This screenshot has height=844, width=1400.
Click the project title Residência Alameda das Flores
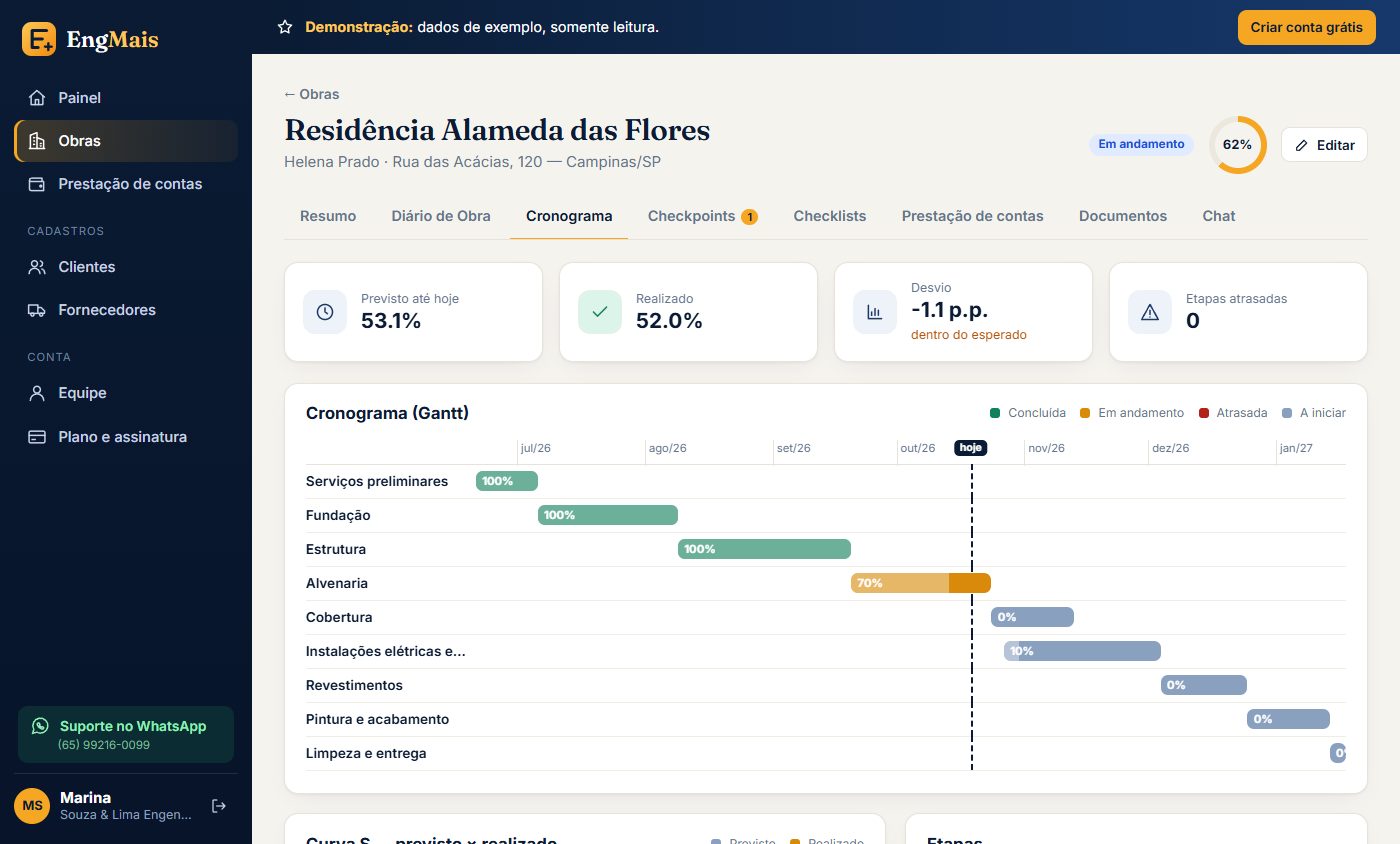coord(497,130)
